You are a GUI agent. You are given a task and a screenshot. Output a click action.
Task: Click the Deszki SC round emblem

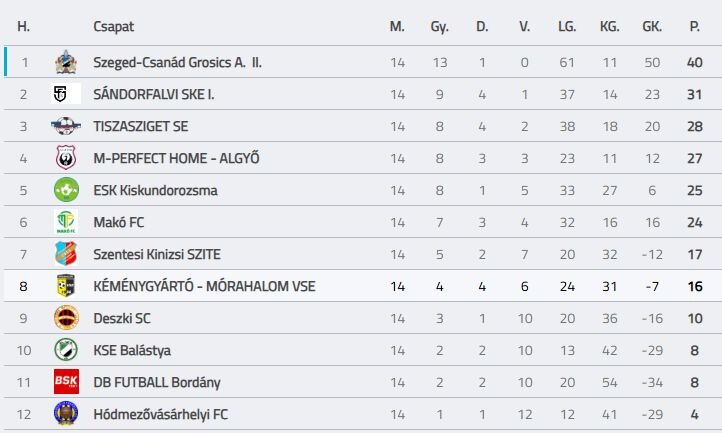point(66,317)
